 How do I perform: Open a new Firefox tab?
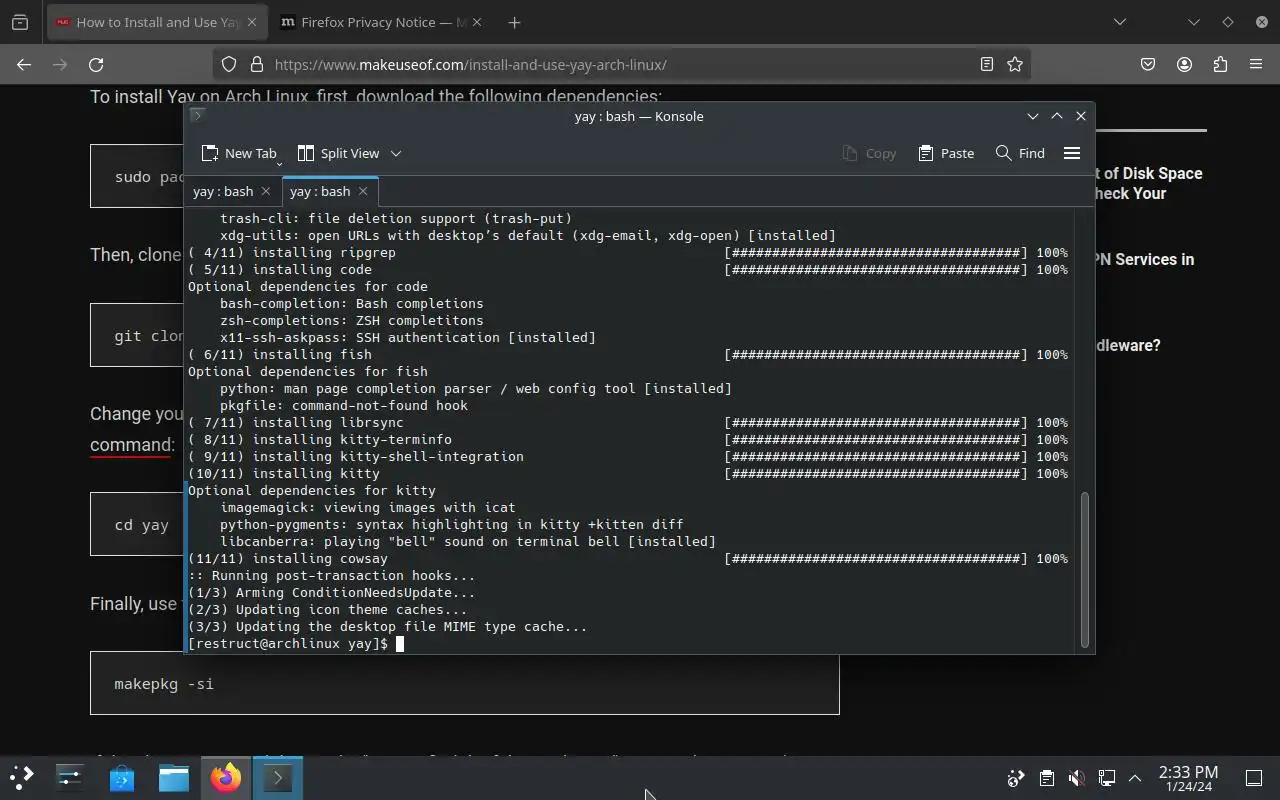tap(514, 22)
